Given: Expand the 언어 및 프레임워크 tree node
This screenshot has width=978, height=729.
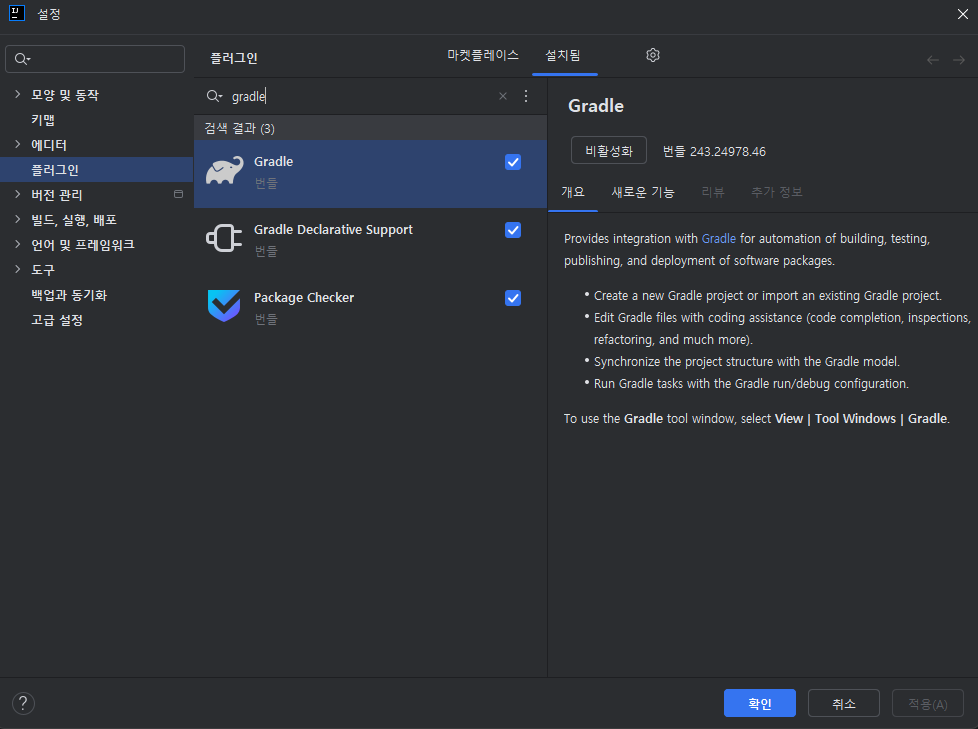Looking at the screenshot, I should point(17,244).
